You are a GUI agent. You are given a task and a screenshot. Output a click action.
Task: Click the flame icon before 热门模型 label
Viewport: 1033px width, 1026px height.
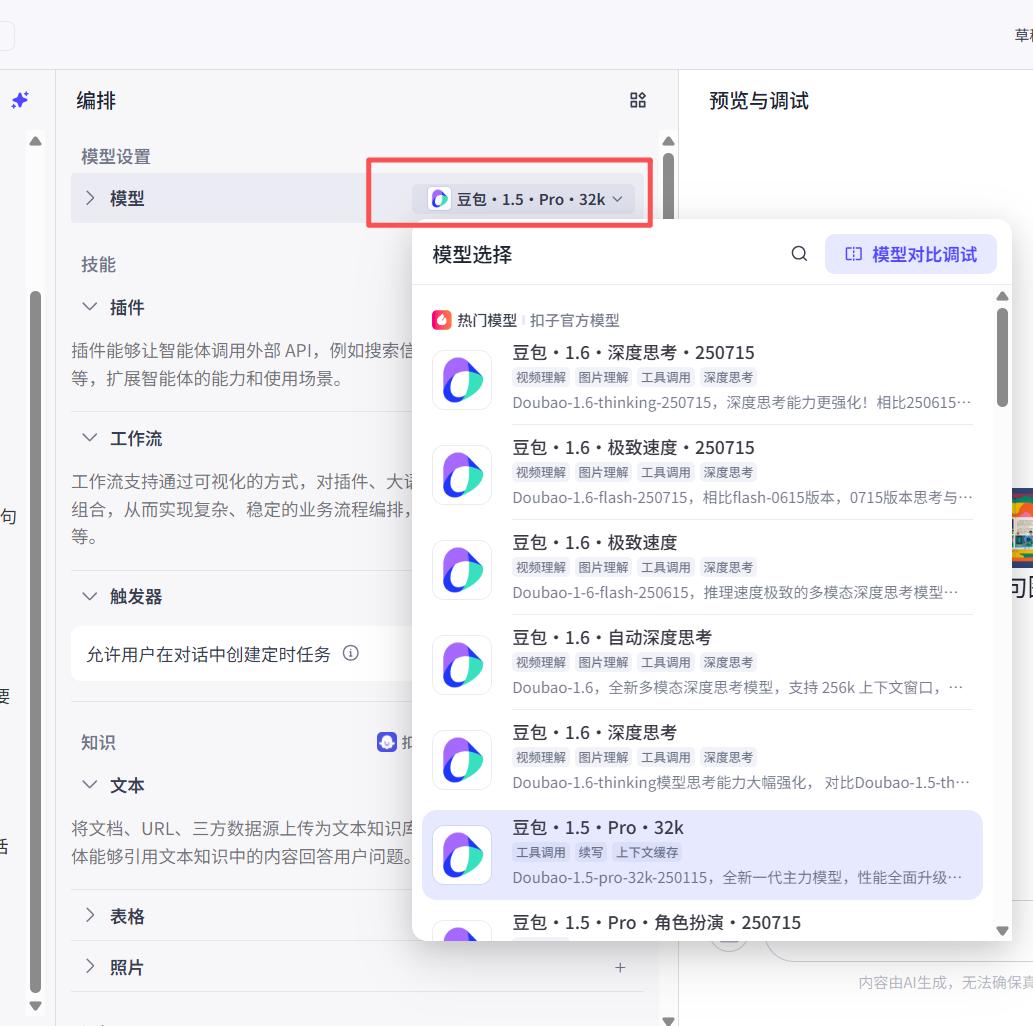tap(440, 321)
